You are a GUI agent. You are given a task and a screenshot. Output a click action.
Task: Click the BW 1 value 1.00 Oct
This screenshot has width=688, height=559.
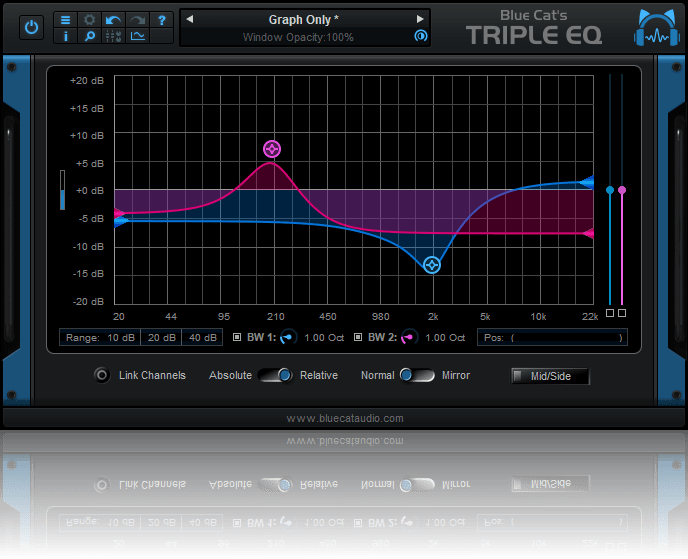click(x=324, y=337)
